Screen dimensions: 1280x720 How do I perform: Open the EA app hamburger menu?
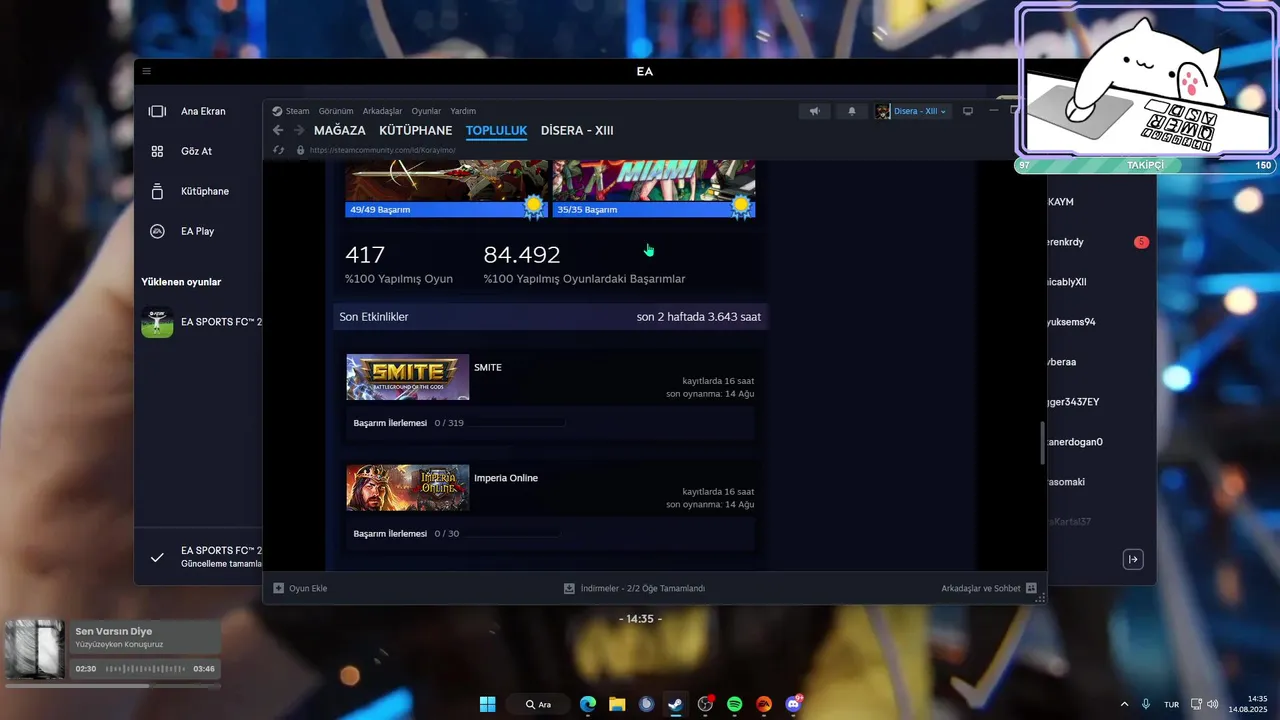click(x=146, y=71)
